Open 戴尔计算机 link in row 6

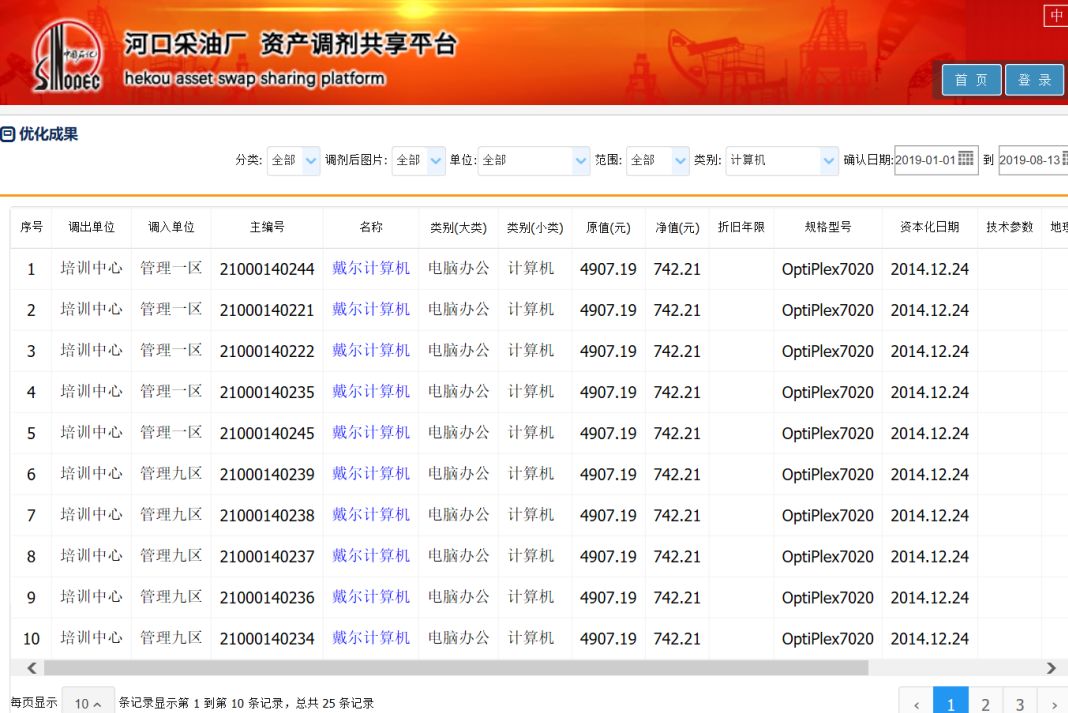coord(371,474)
